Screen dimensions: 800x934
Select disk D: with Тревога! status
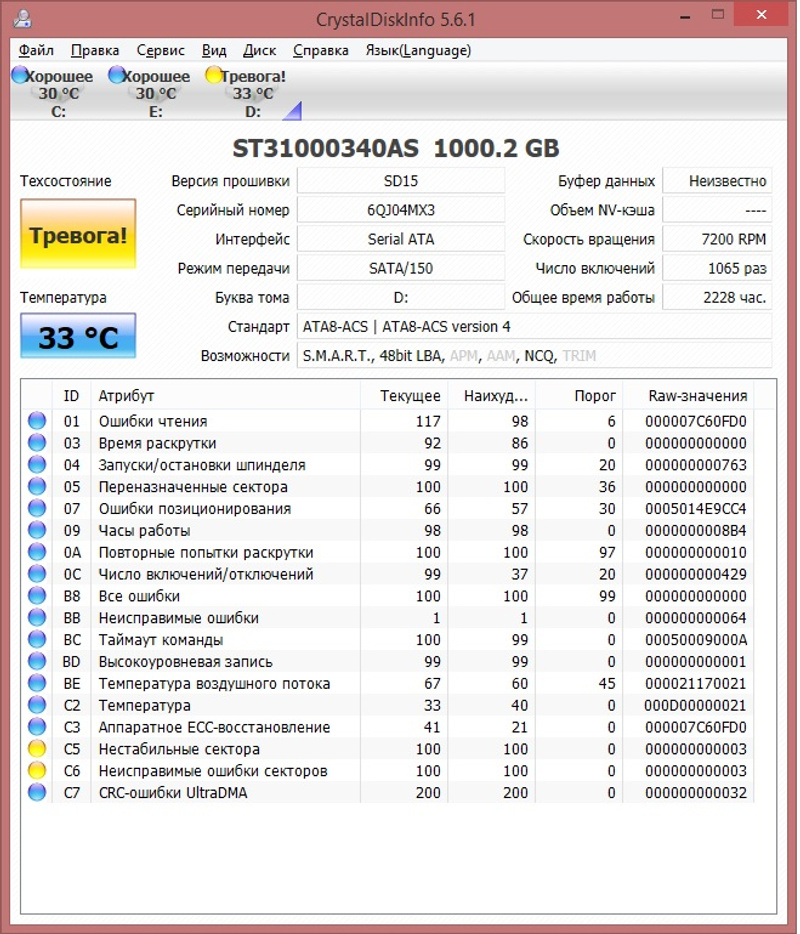click(247, 93)
